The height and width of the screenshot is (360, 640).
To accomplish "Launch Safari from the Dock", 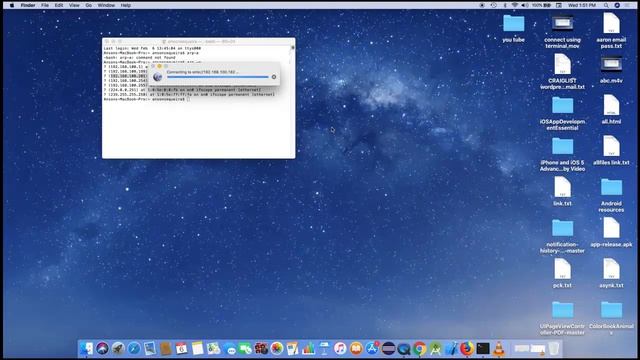I will click(x=134, y=349).
